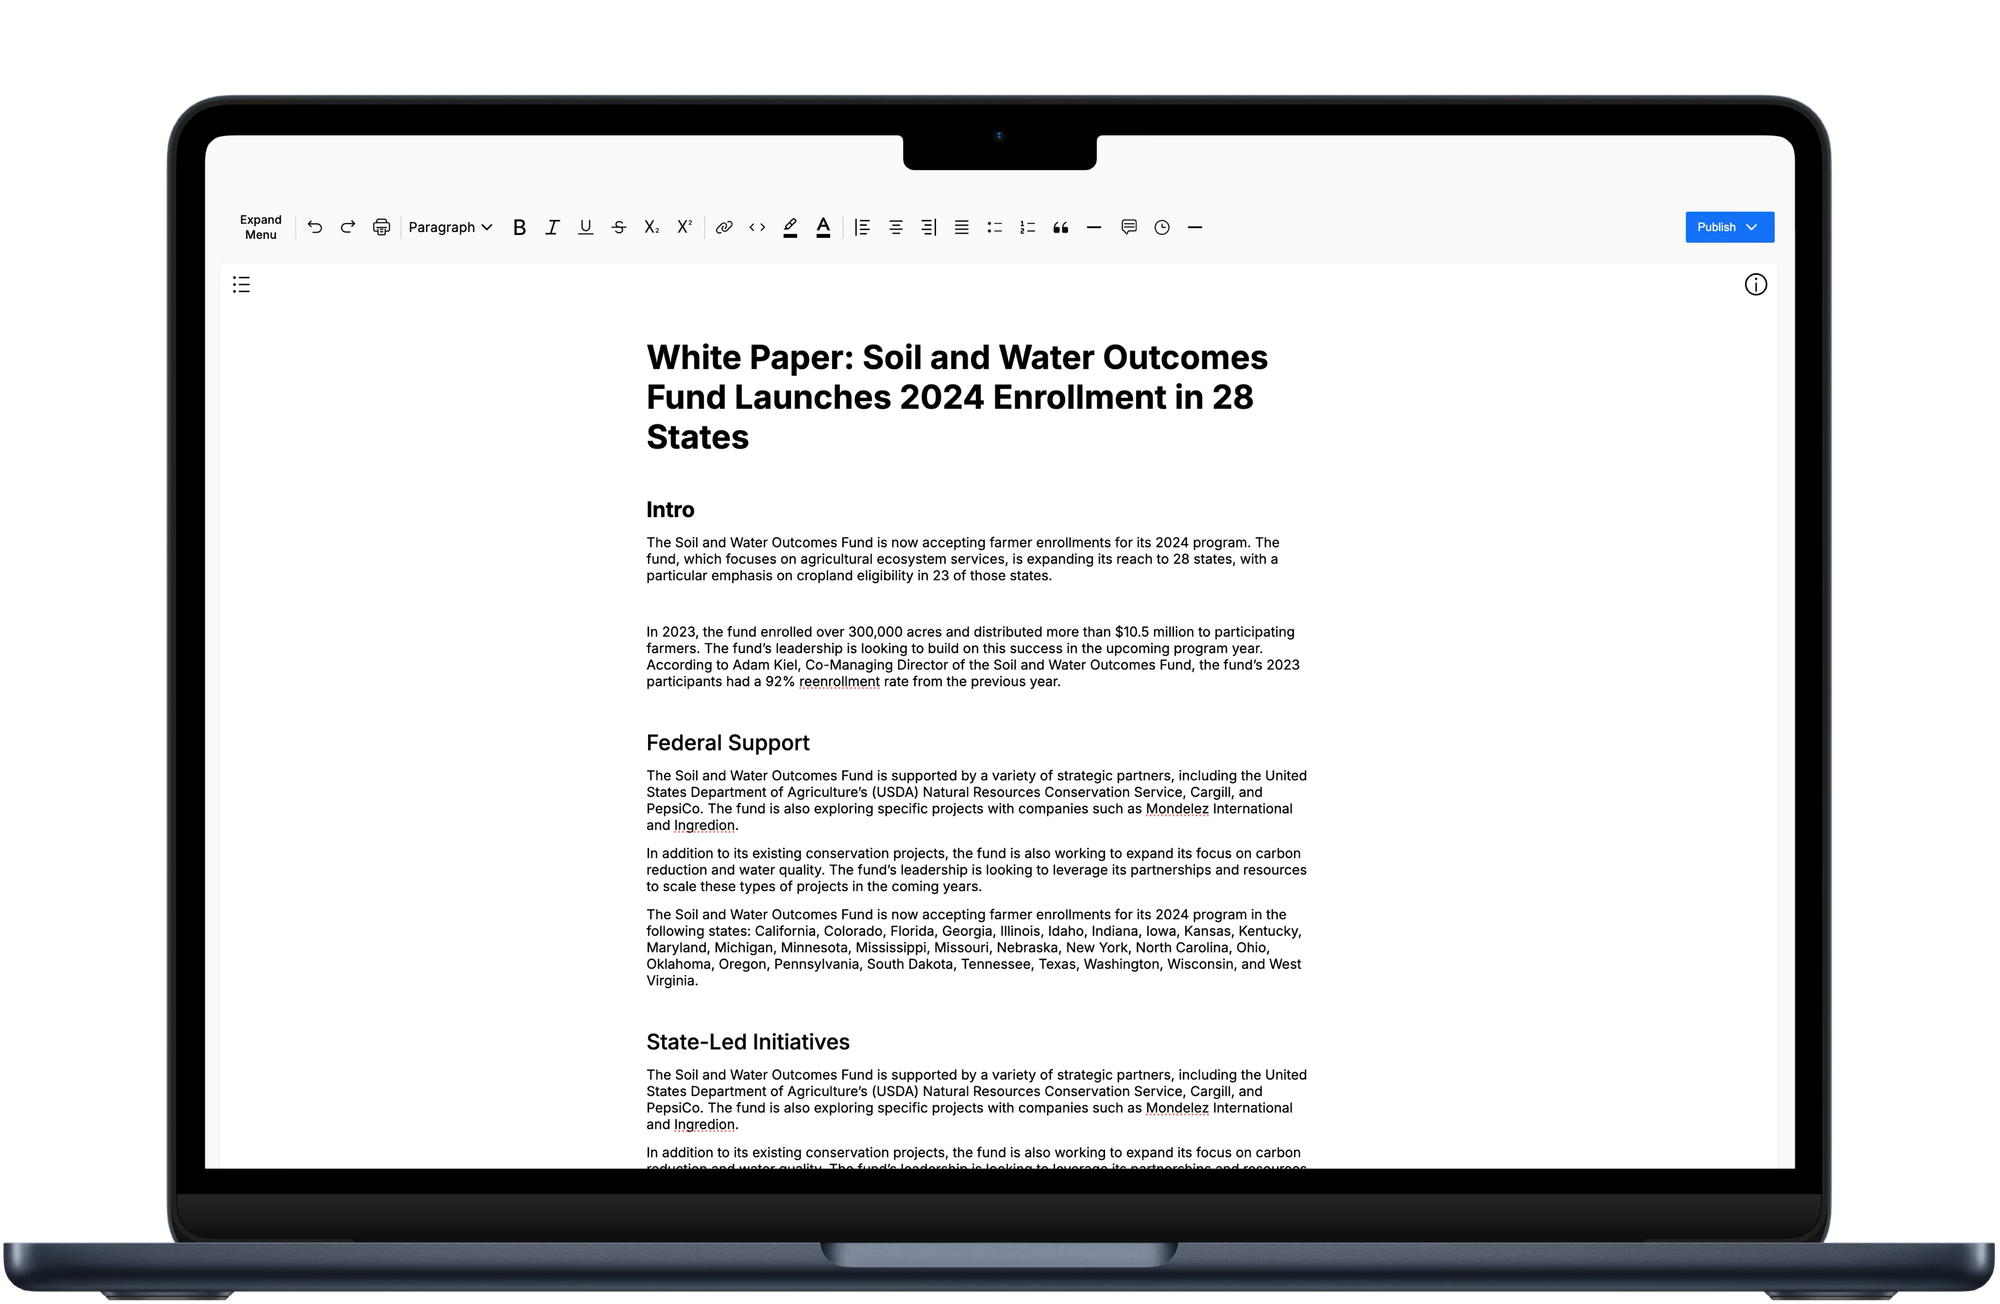Screen dimensions: 2000x1304
Task: Align text to the left
Action: (862, 227)
